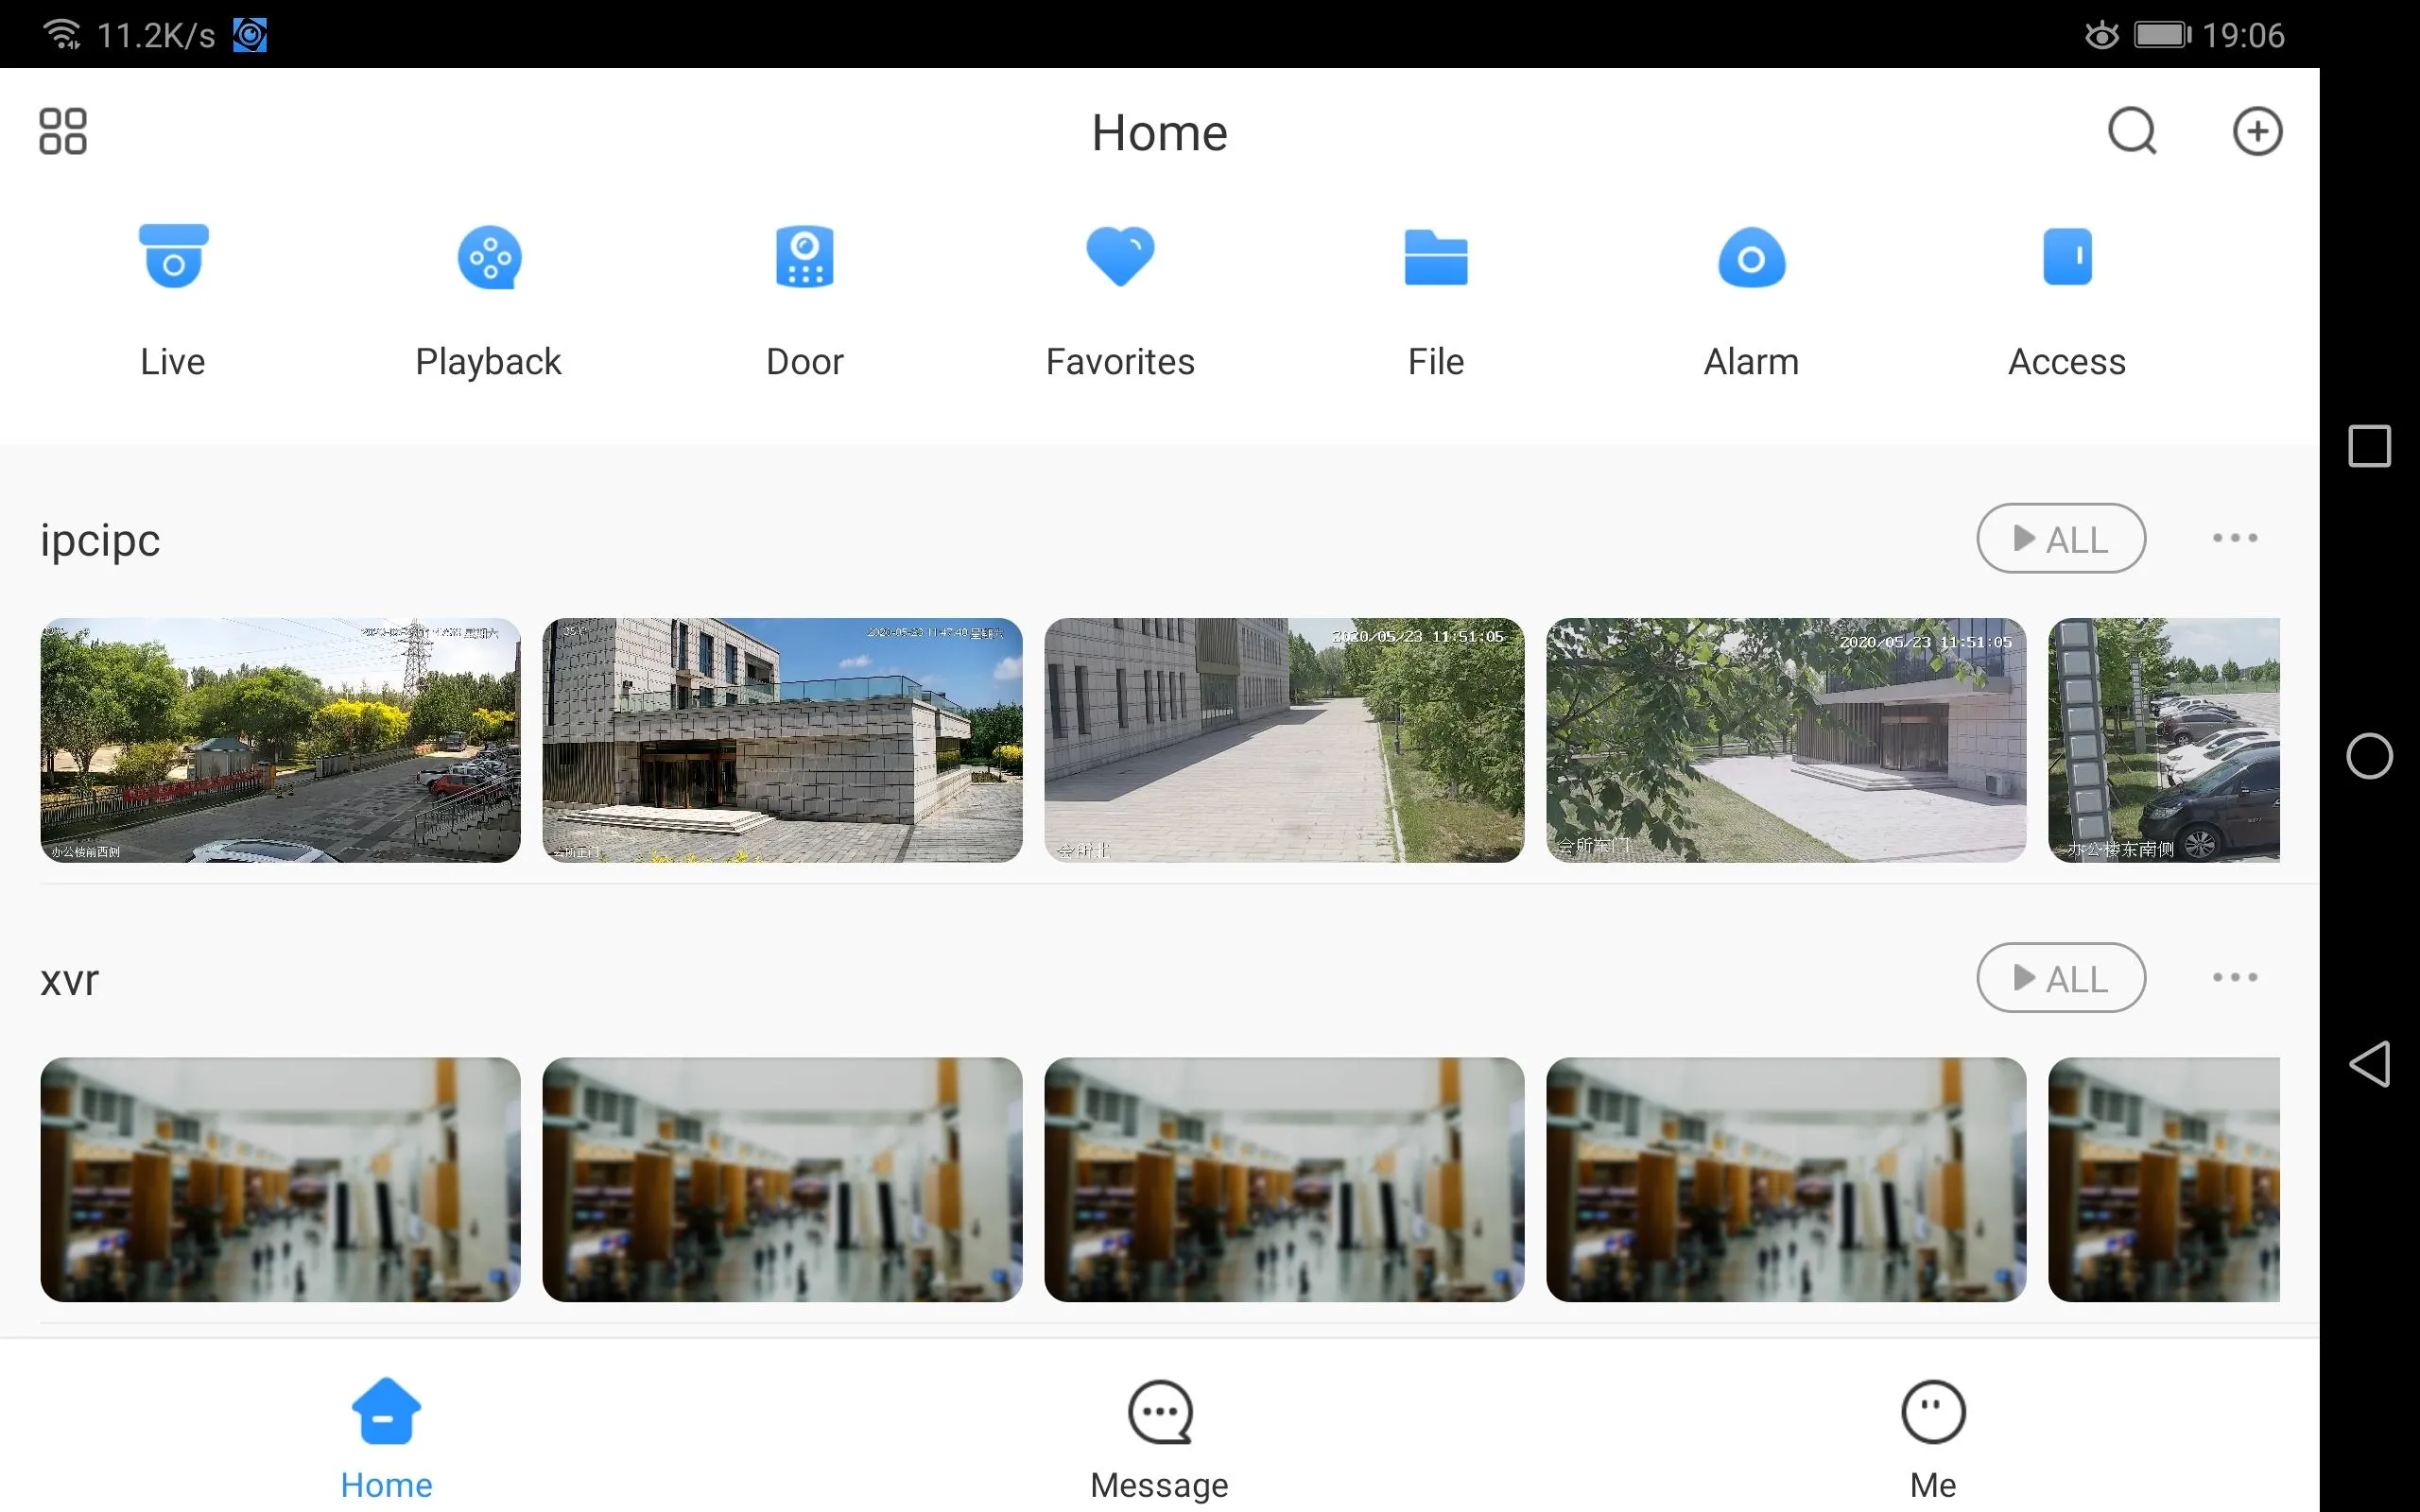Open the second xvr camera thumbnail
Viewport: 2420px width, 1512px height.
[782, 1179]
